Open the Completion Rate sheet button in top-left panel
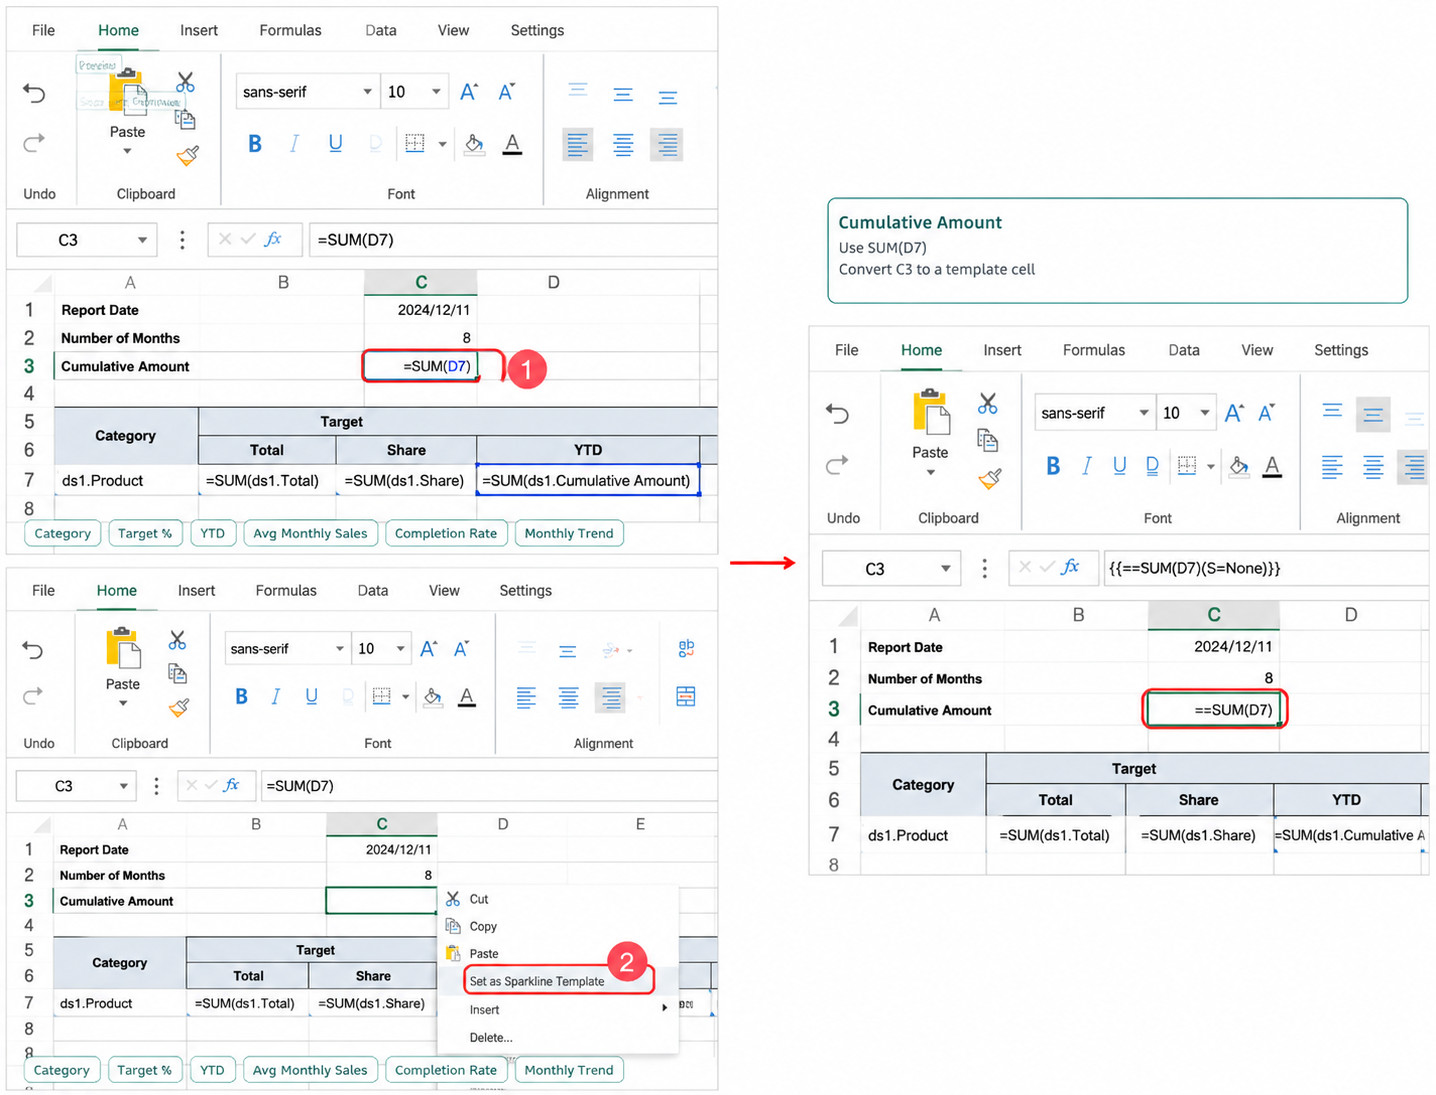This screenshot has width=1436, height=1095. (x=446, y=533)
